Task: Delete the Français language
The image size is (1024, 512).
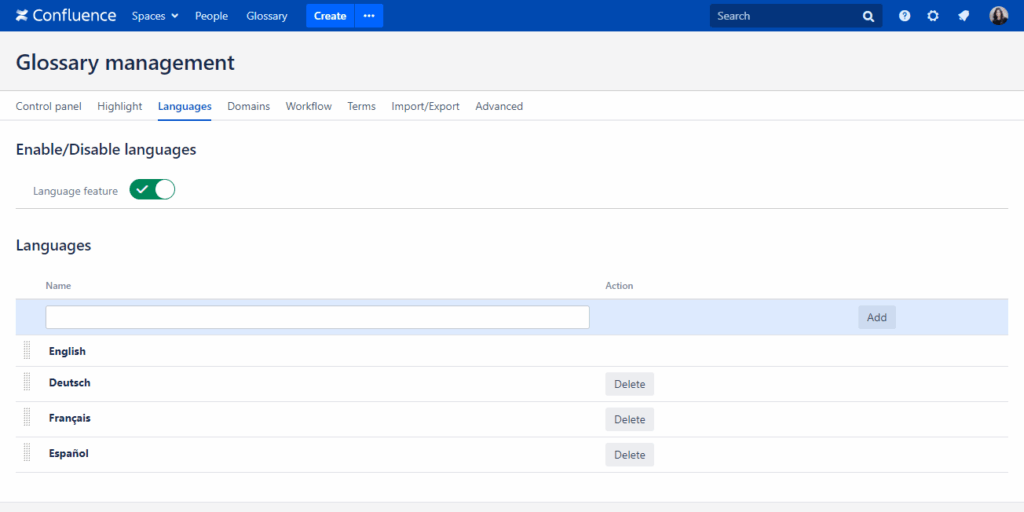Action: click(629, 419)
